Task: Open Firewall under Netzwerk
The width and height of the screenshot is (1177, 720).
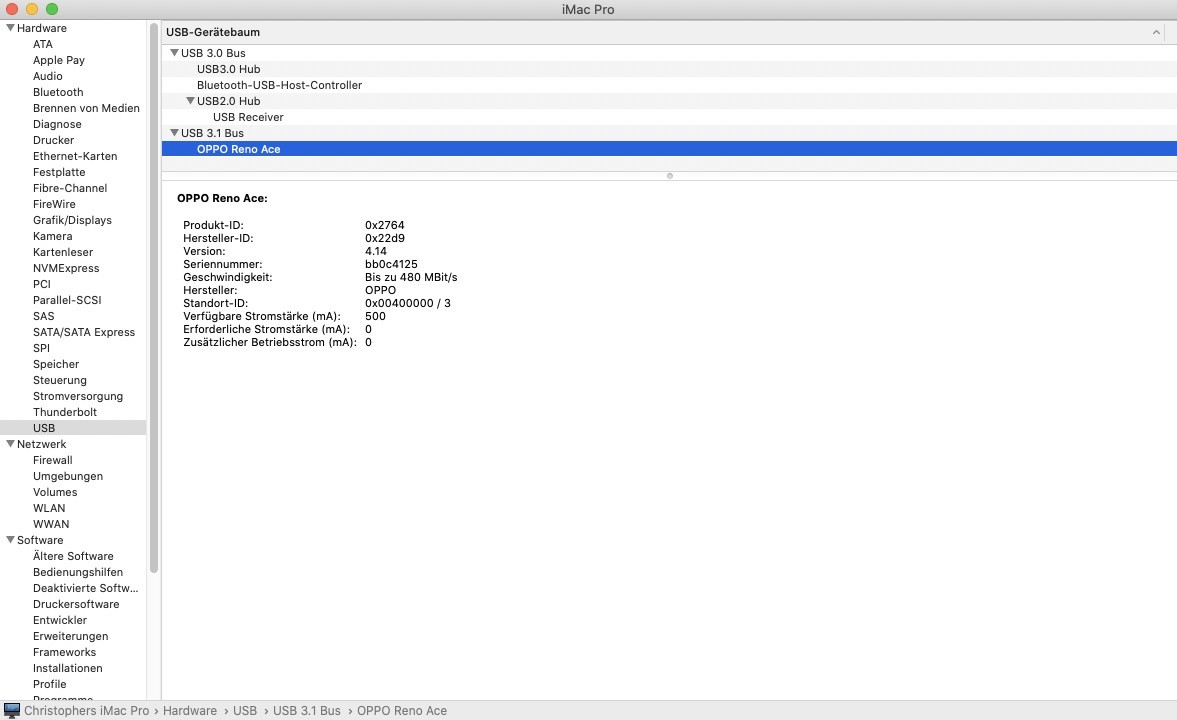Action: tap(53, 460)
